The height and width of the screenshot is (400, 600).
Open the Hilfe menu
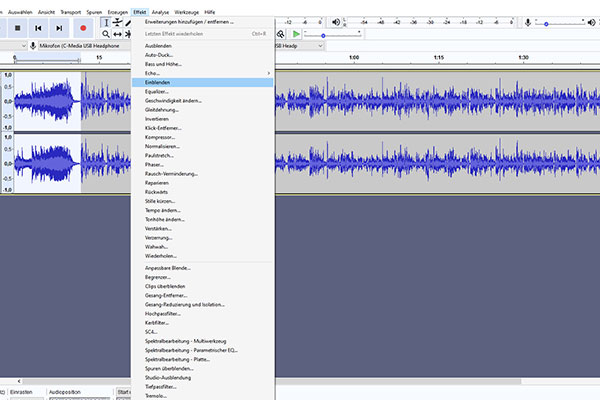click(x=210, y=12)
